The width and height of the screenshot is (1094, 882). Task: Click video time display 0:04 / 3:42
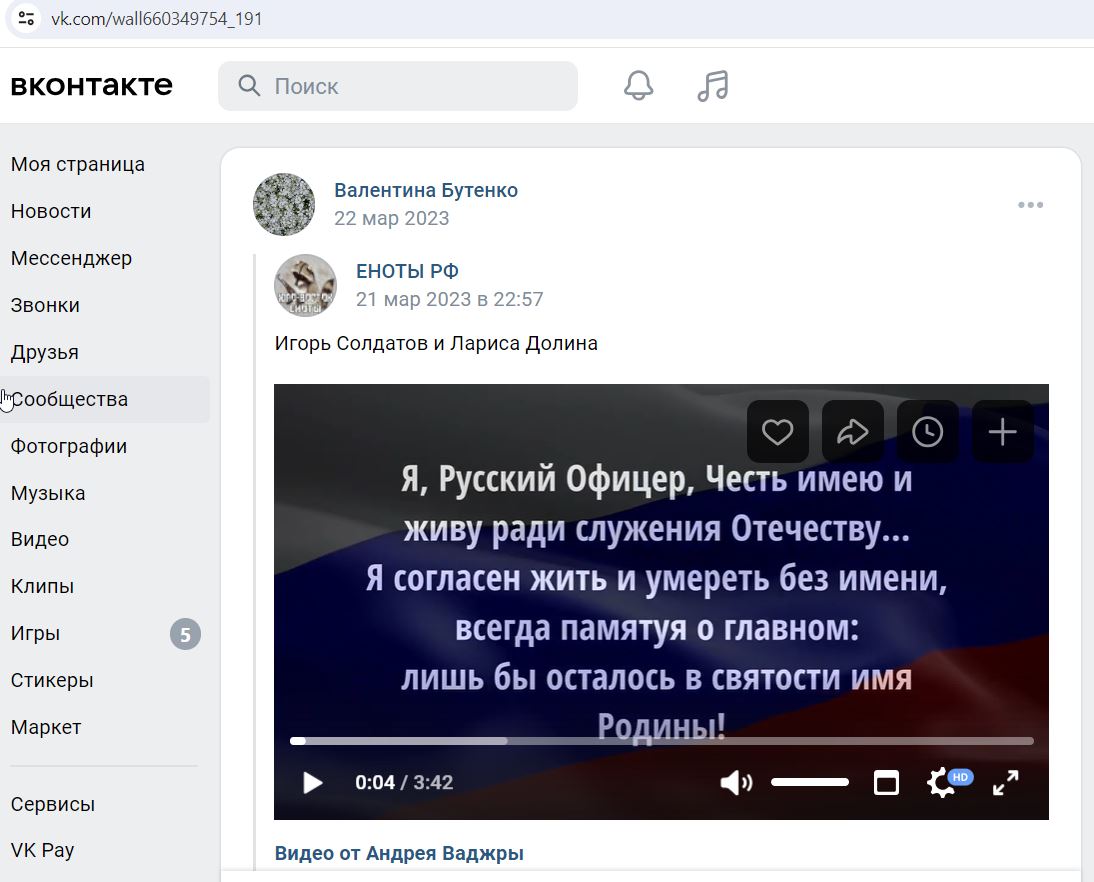tap(404, 783)
